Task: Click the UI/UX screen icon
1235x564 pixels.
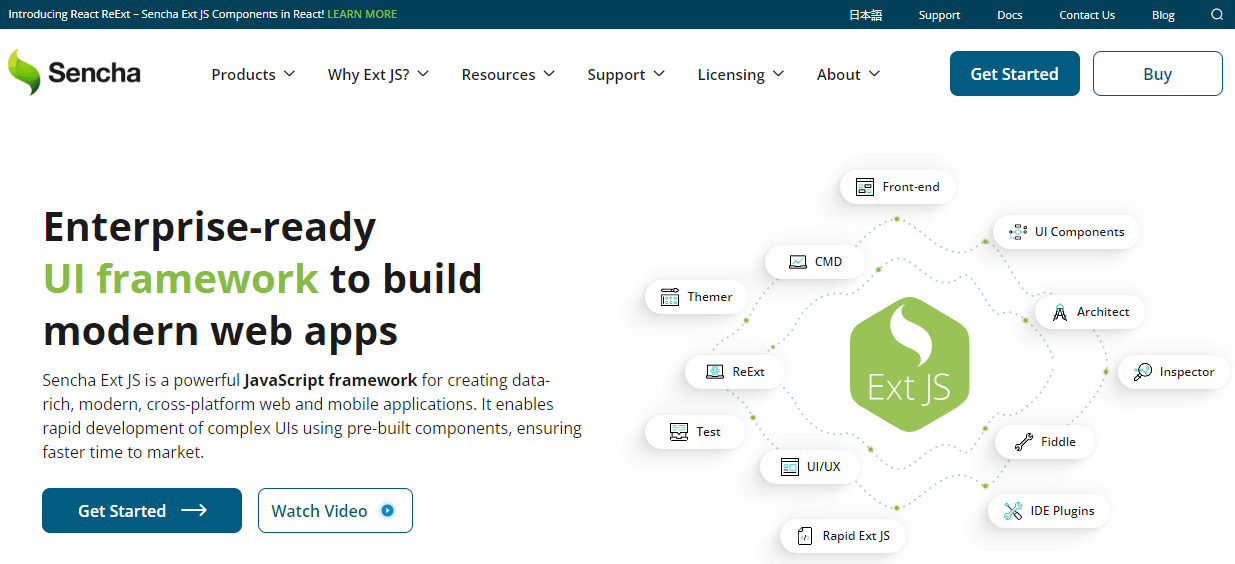Action: [x=790, y=467]
